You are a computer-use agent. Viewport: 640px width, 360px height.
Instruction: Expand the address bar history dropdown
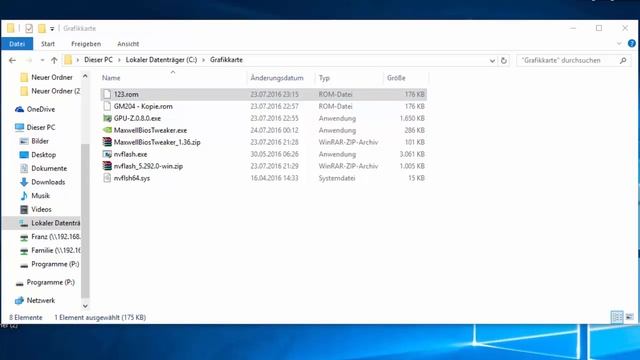[492, 60]
